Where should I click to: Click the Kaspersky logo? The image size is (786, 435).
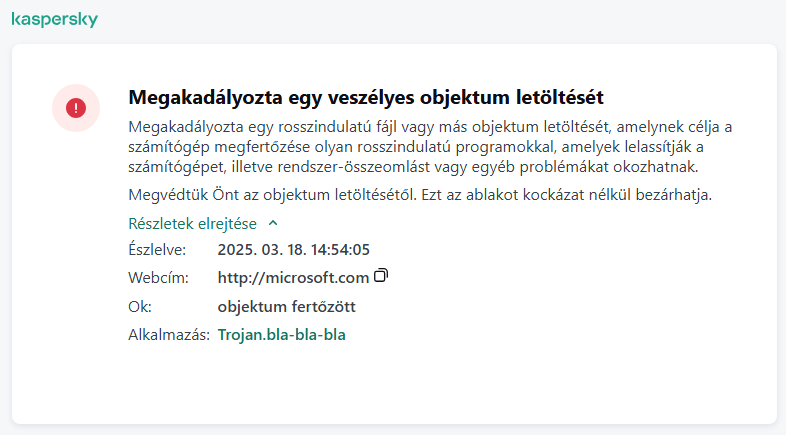tap(54, 20)
